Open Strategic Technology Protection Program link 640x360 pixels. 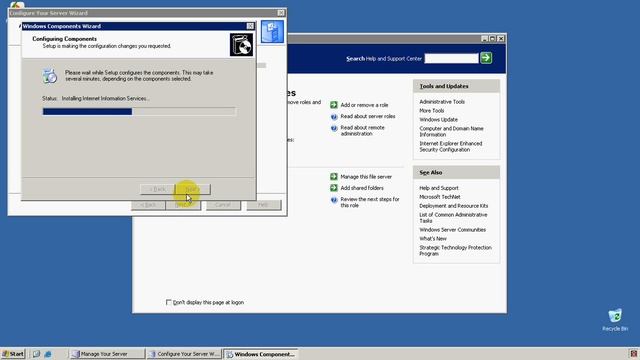[455, 251]
